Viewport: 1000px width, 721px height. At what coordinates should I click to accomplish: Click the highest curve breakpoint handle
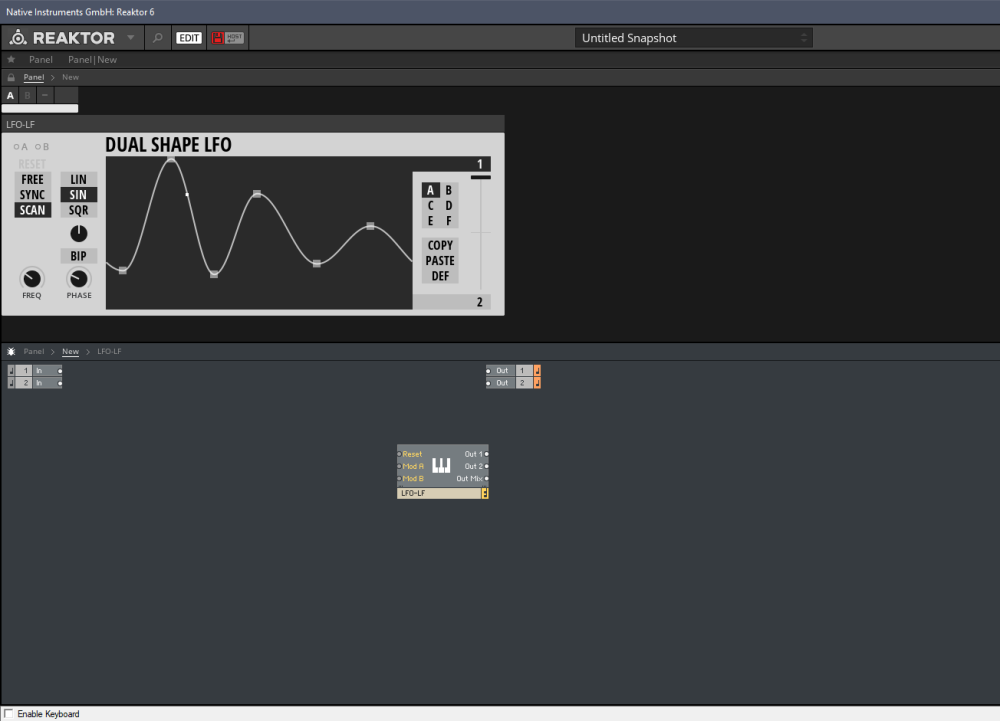click(x=171, y=159)
